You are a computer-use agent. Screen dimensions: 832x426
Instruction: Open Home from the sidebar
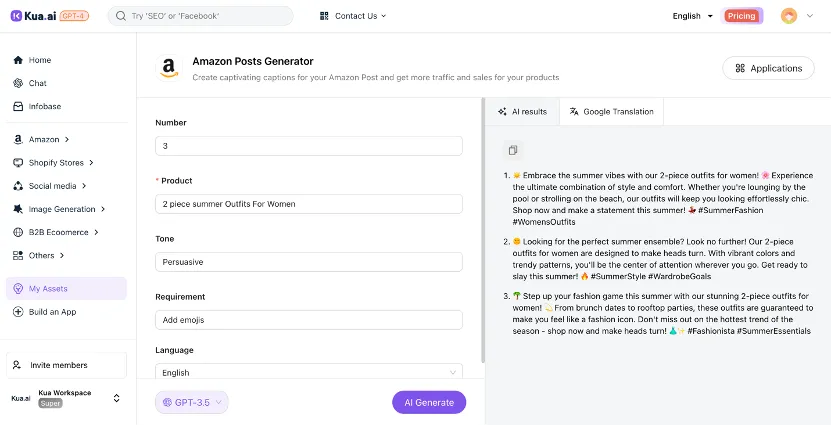coord(40,60)
